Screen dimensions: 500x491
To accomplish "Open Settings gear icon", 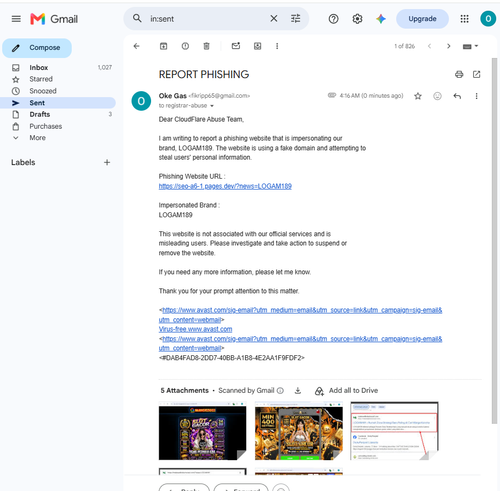I will pos(357,19).
